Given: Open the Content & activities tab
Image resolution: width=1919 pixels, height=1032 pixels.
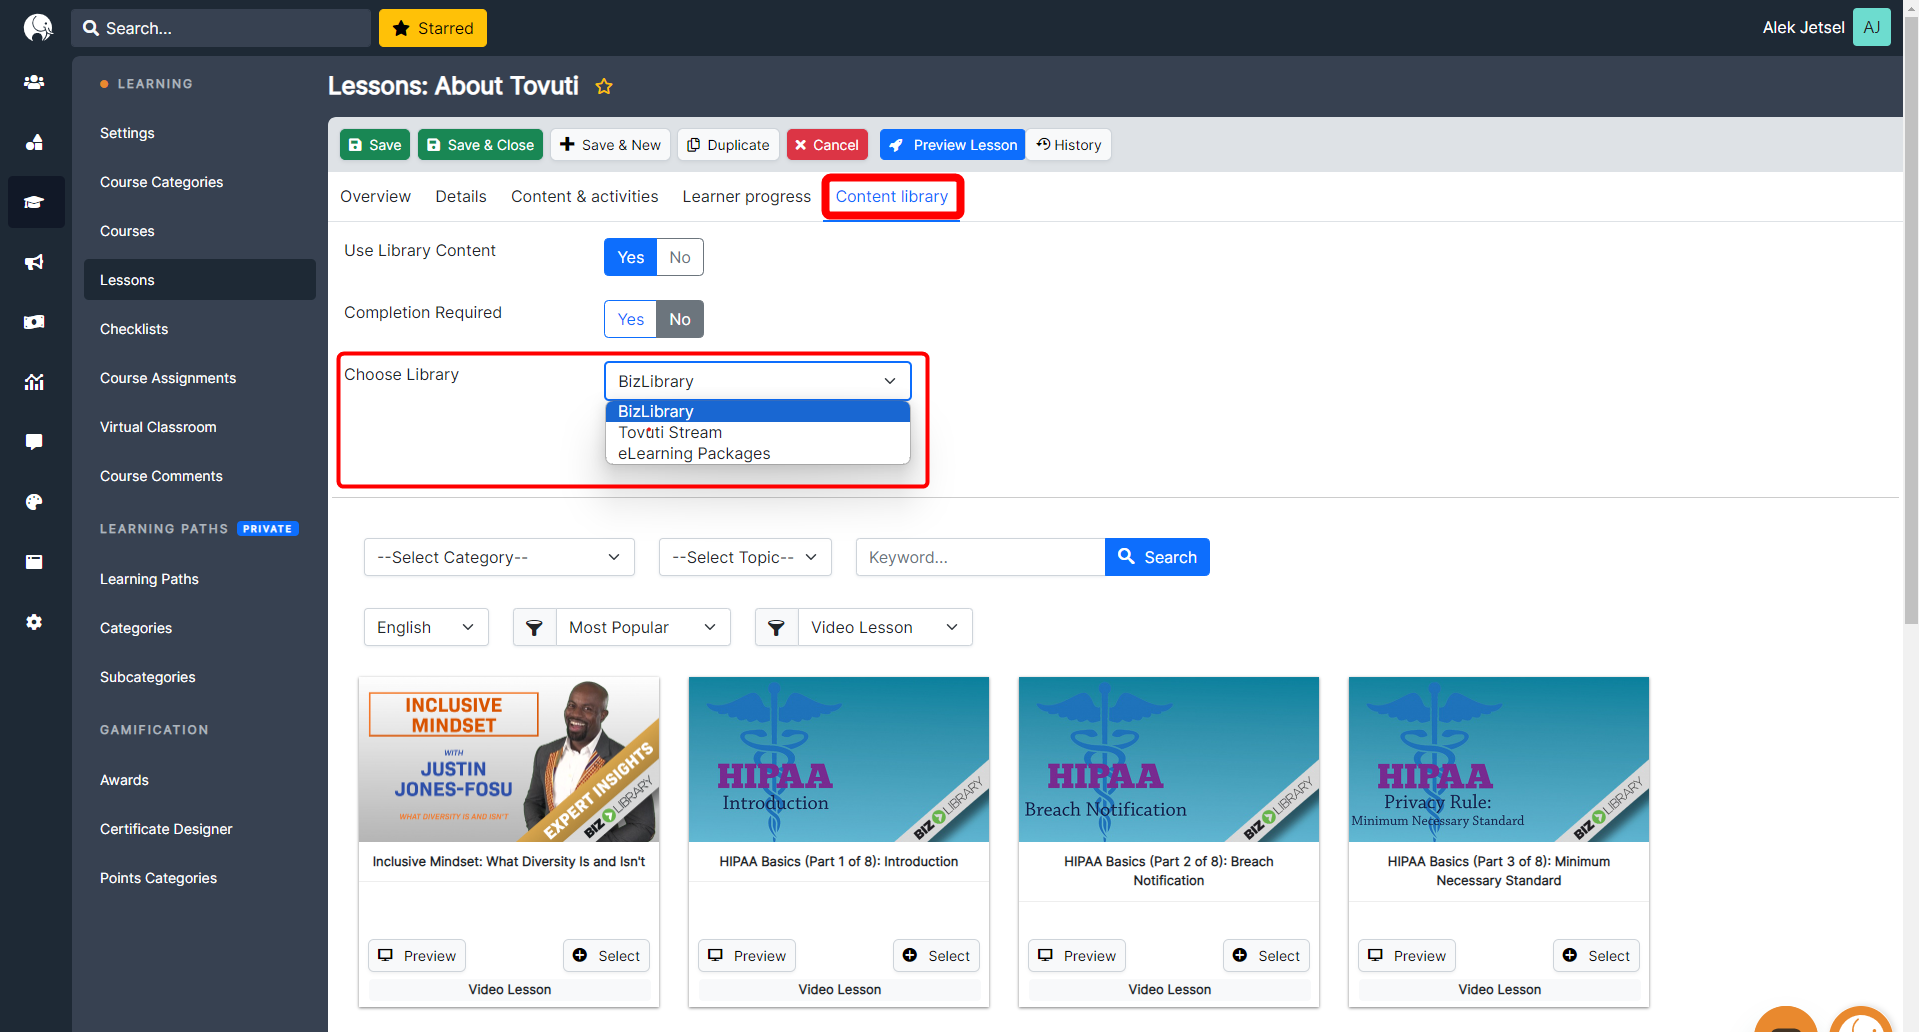Looking at the screenshot, I should coord(584,197).
